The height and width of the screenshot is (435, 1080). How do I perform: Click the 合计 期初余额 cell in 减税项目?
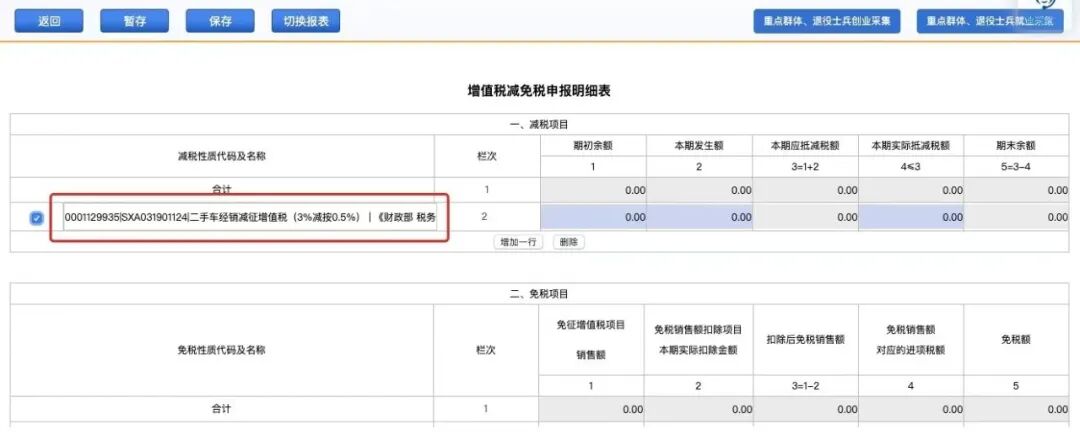(593, 191)
